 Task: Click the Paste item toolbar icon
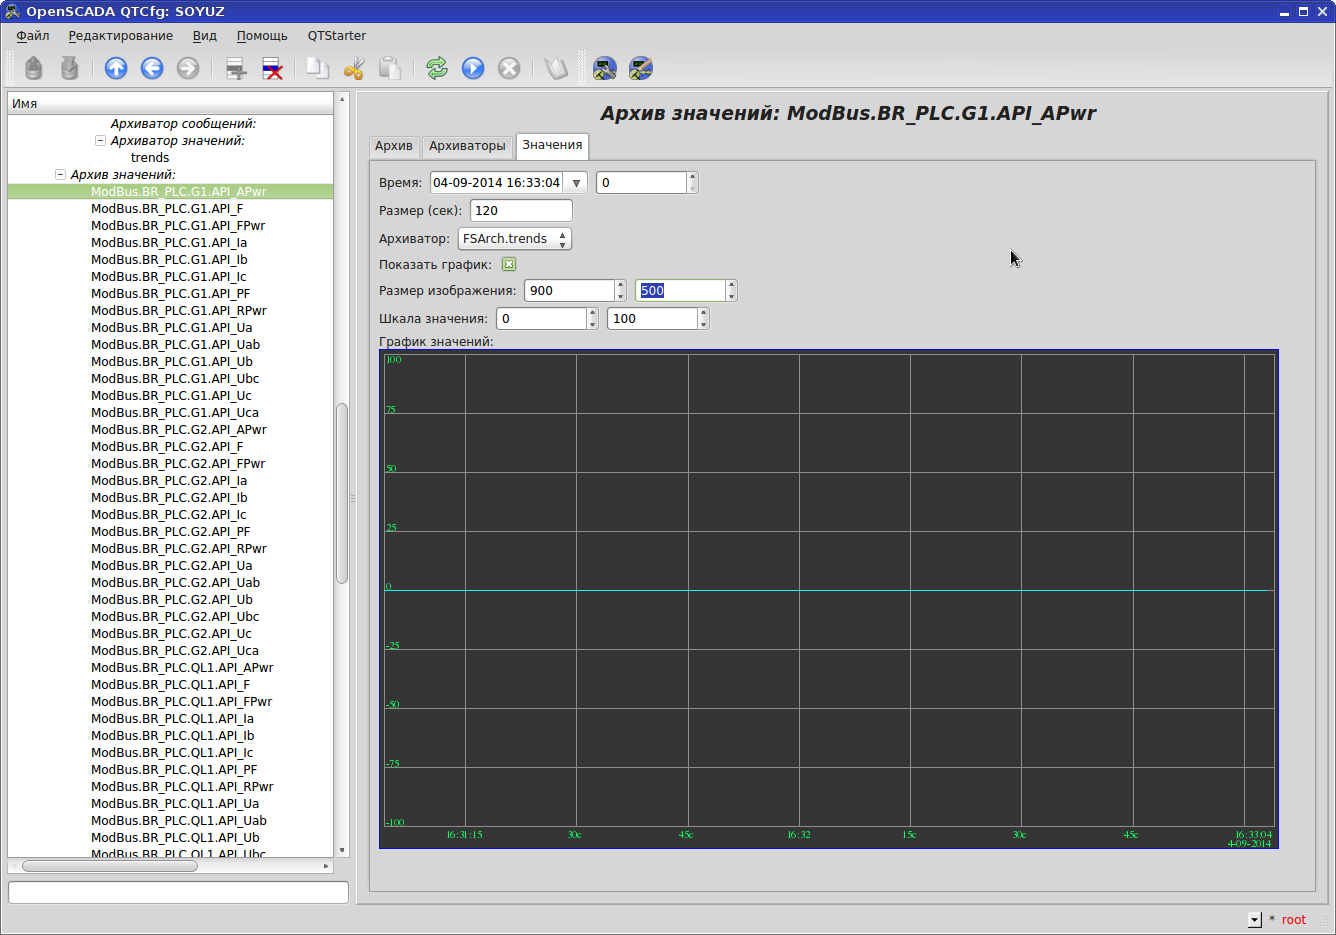[390, 68]
